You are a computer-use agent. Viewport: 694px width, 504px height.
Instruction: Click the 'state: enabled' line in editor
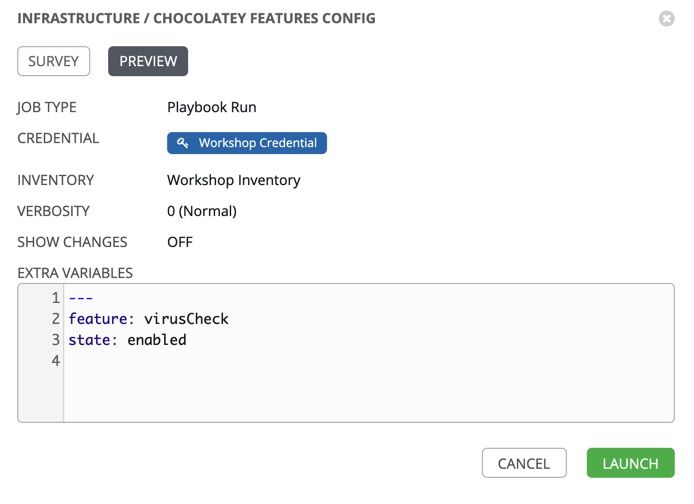127,340
